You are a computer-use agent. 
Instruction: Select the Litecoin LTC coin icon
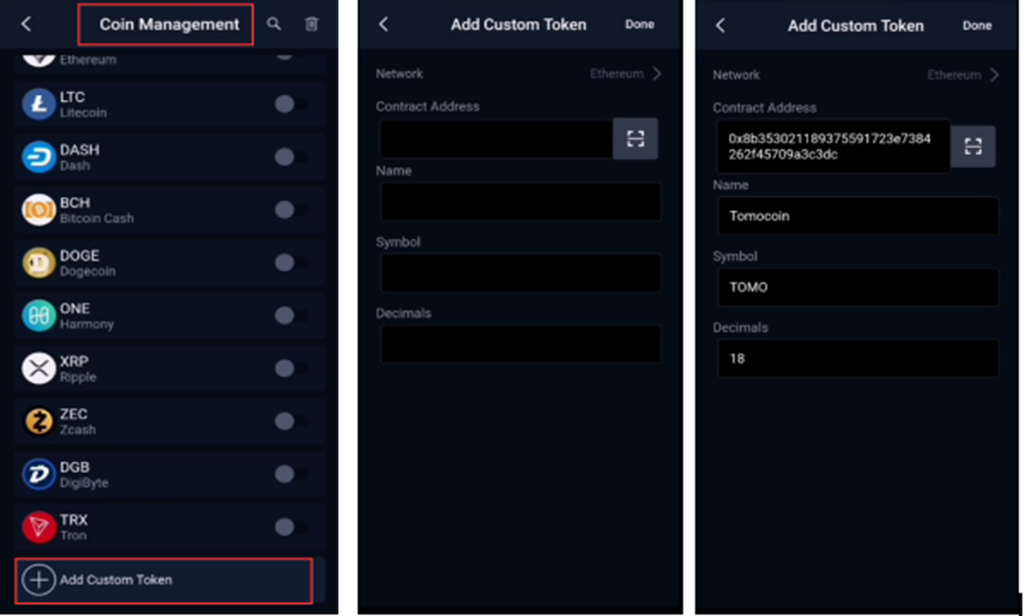(x=39, y=105)
